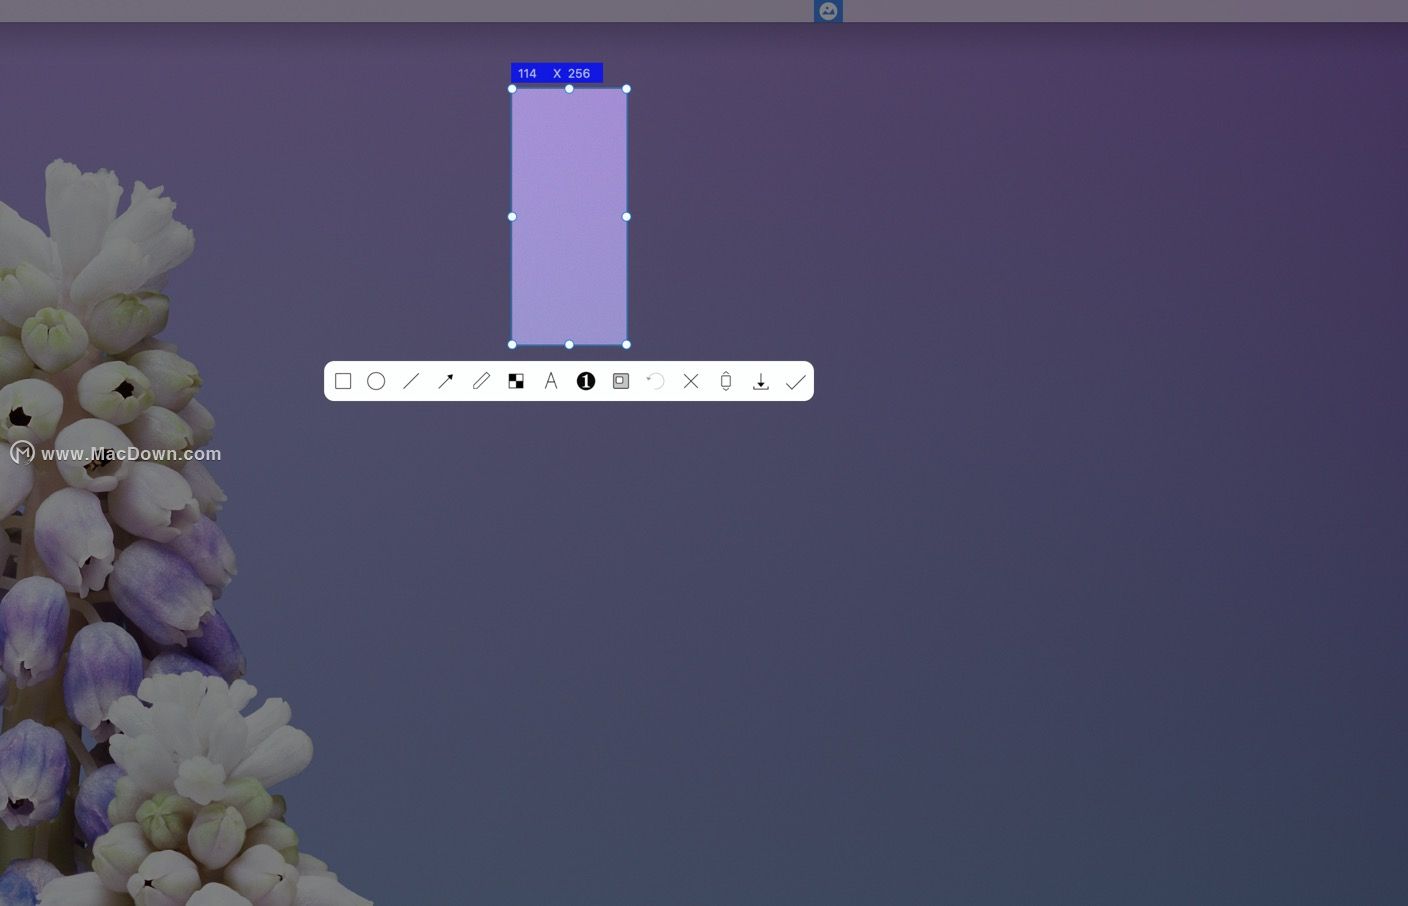
Task: Click the pin capture icon
Action: coord(726,381)
